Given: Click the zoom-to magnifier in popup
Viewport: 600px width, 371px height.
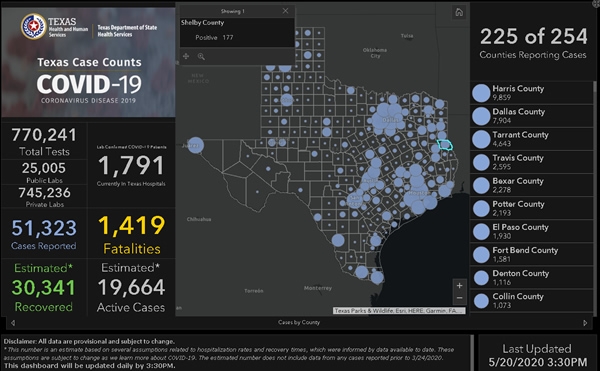Looking at the screenshot, I should (201, 57).
